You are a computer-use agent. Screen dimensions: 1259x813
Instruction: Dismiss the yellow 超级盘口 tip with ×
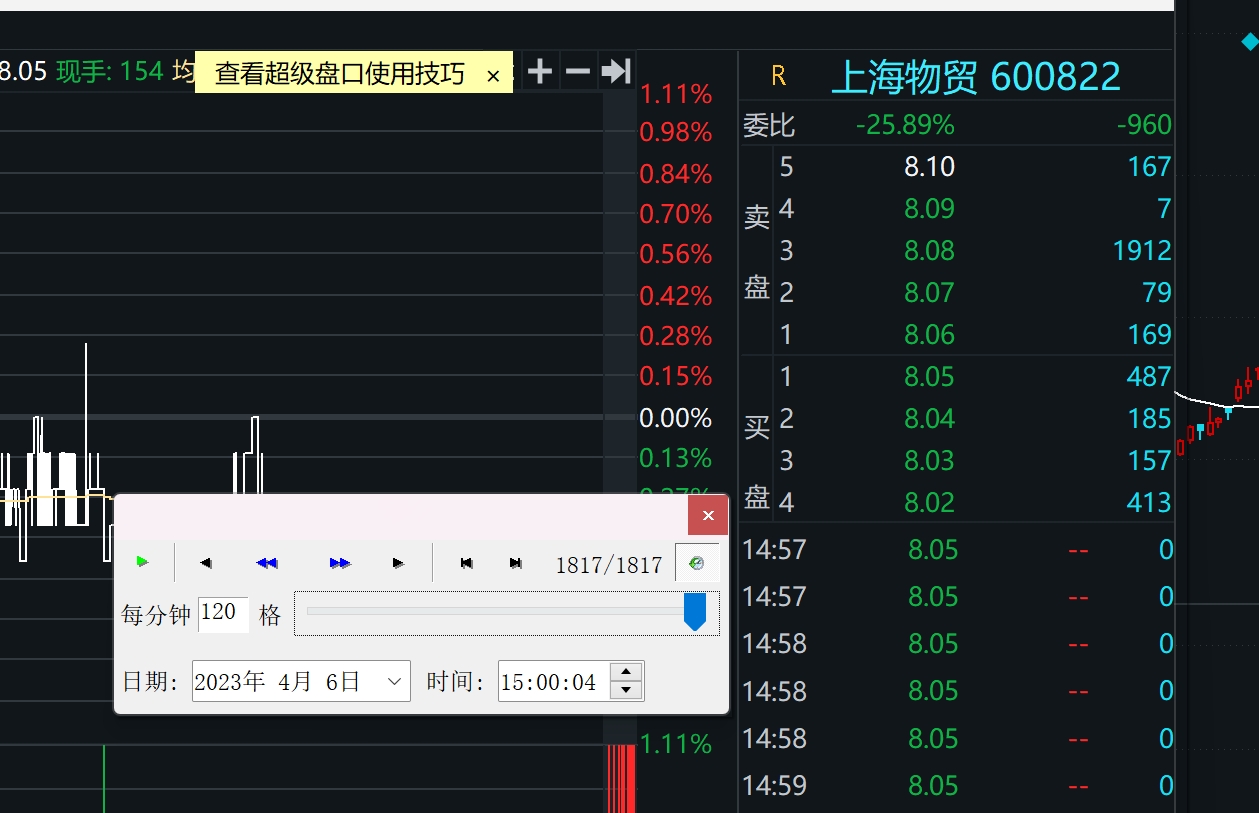pos(493,75)
